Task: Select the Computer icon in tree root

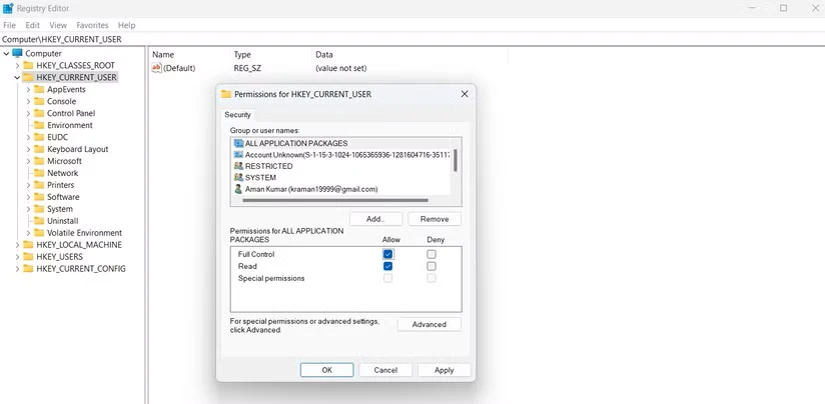Action: [17, 53]
